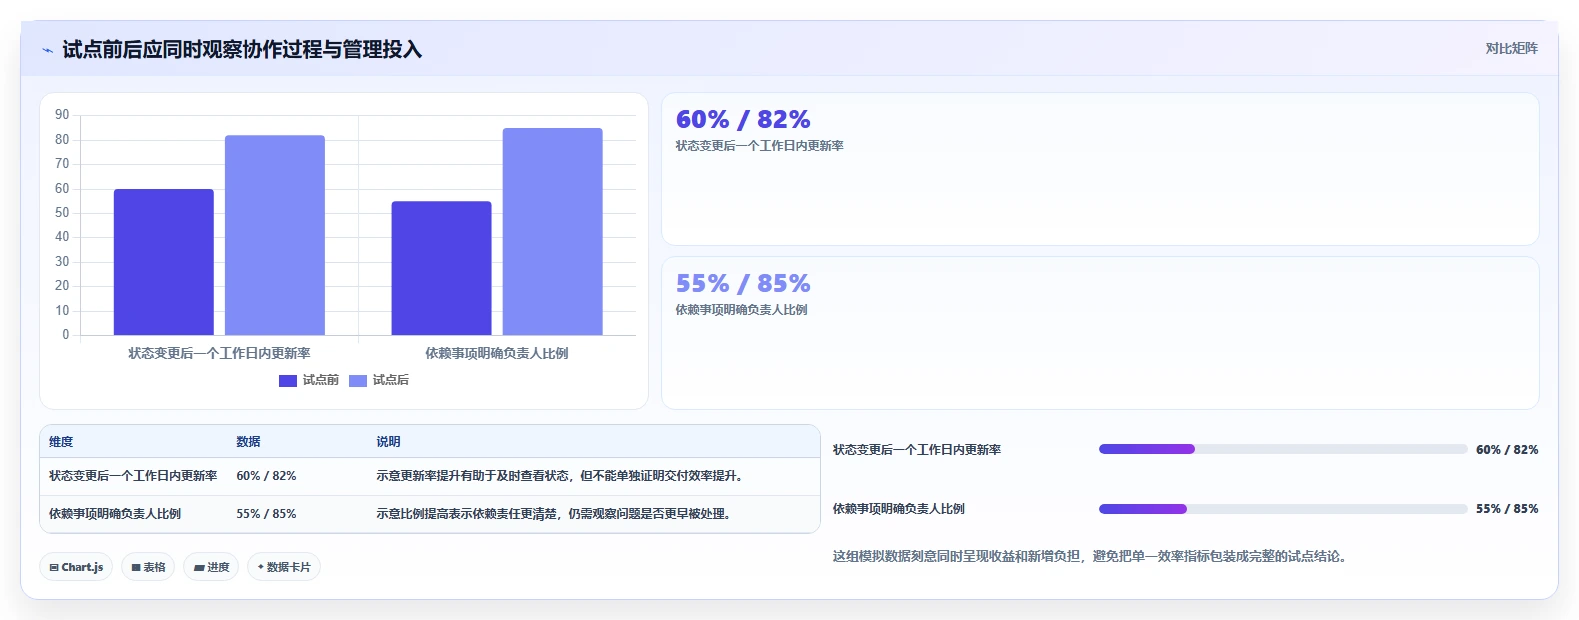The height and width of the screenshot is (620, 1579).
Task: Click the Chart.js tag chip
Action: 76,567
